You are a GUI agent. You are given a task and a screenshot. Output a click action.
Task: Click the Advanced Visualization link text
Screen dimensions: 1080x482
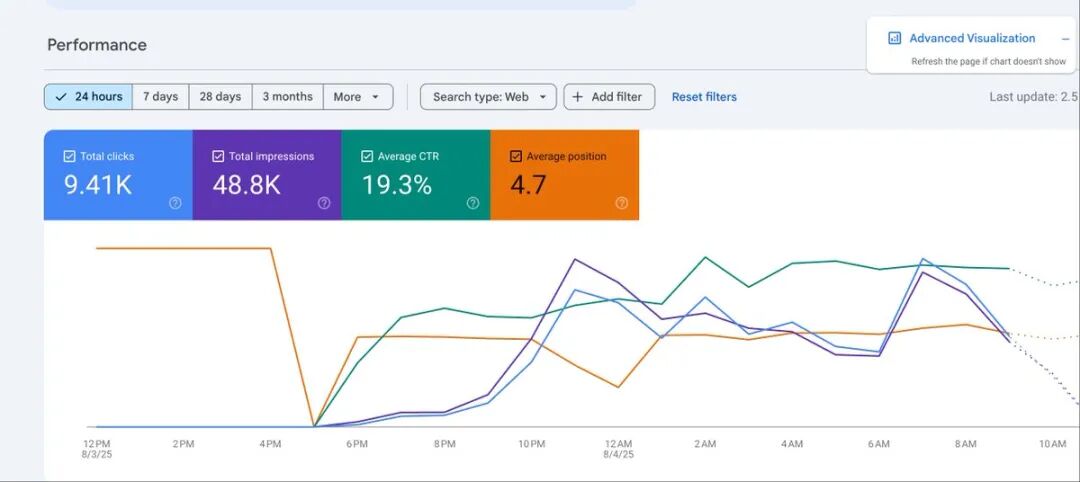click(x=972, y=39)
